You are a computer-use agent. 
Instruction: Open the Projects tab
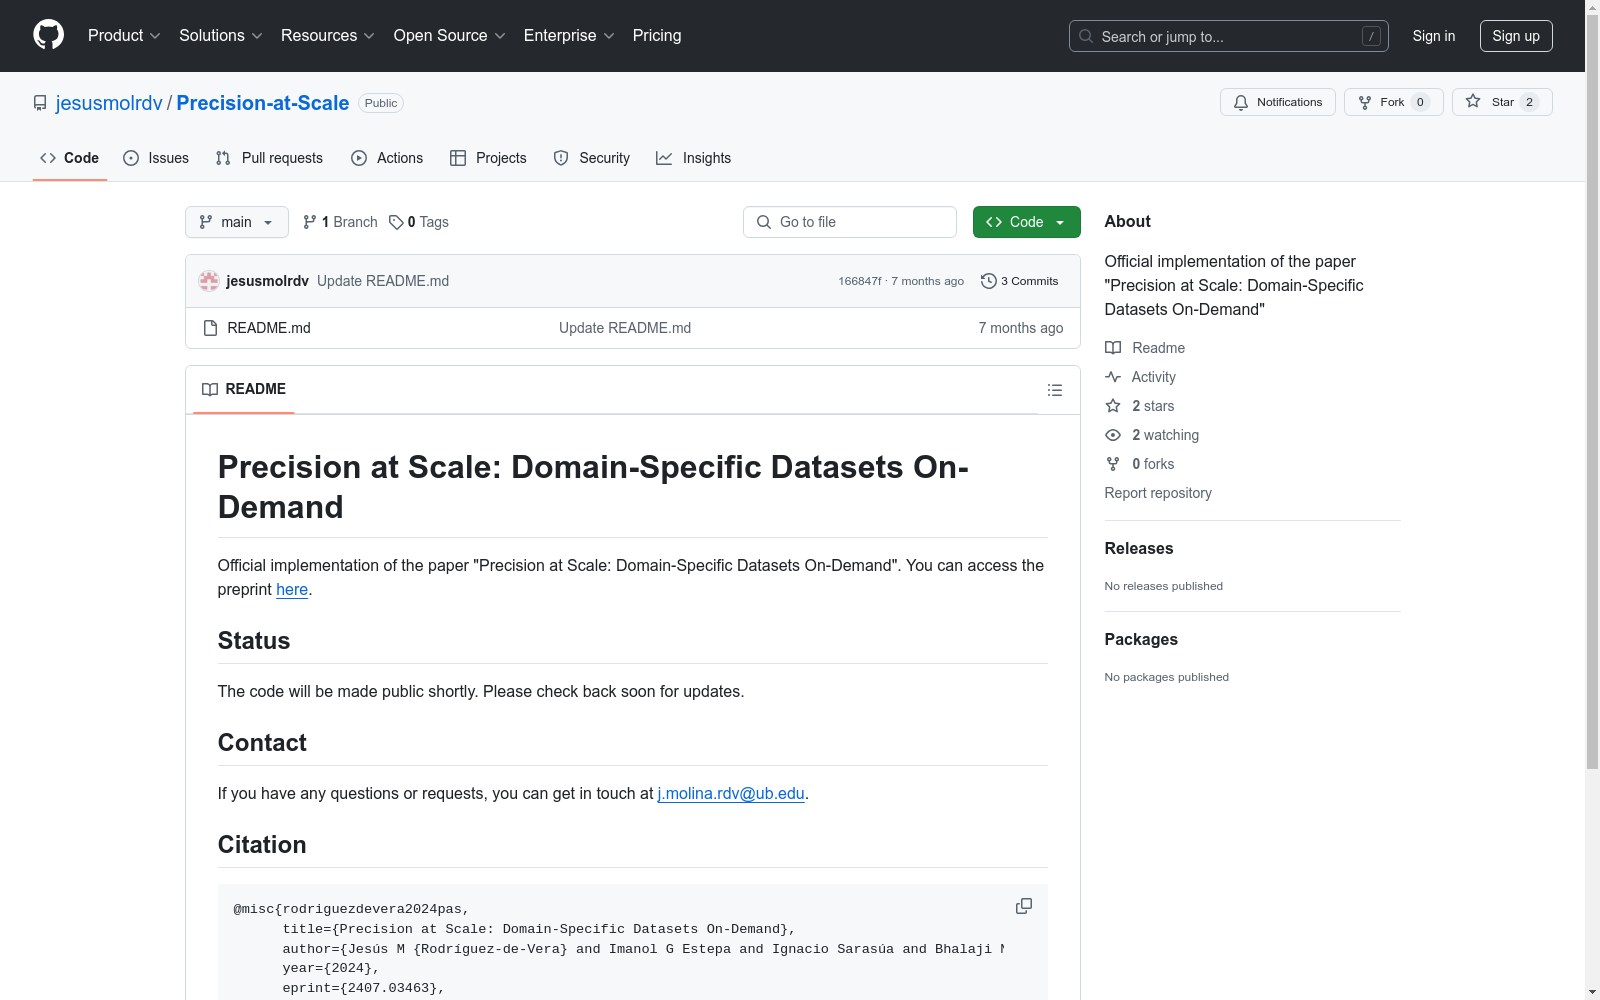coord(488,158)
